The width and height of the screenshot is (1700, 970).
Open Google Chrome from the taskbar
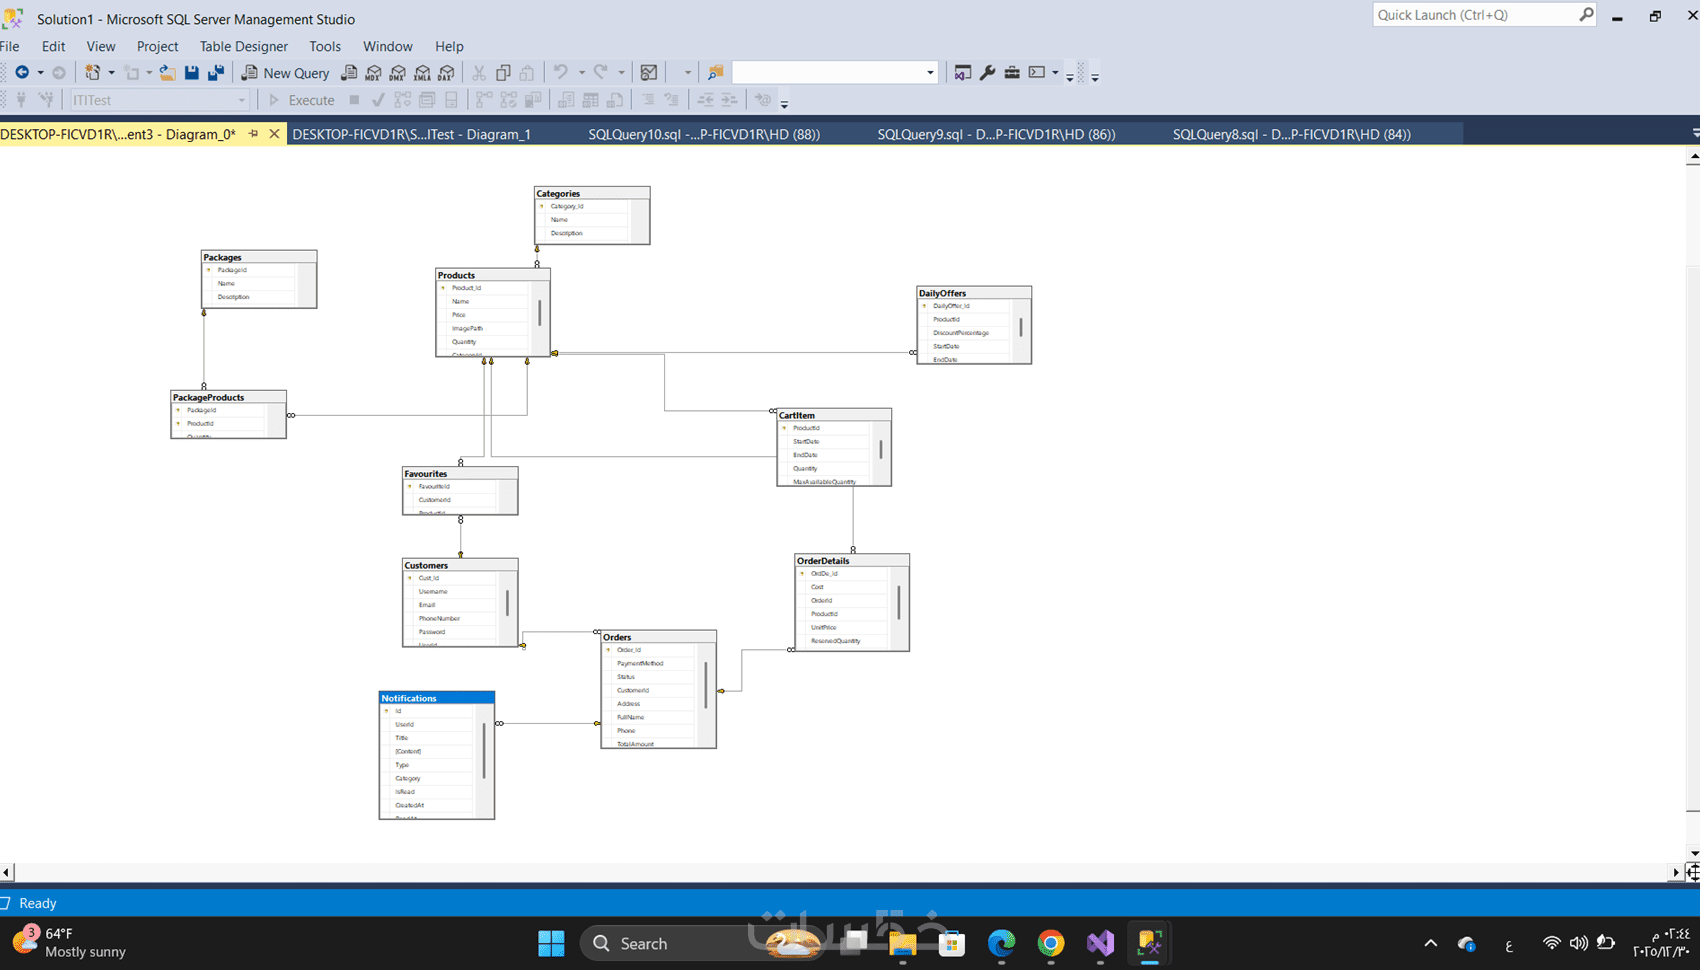1050,943
